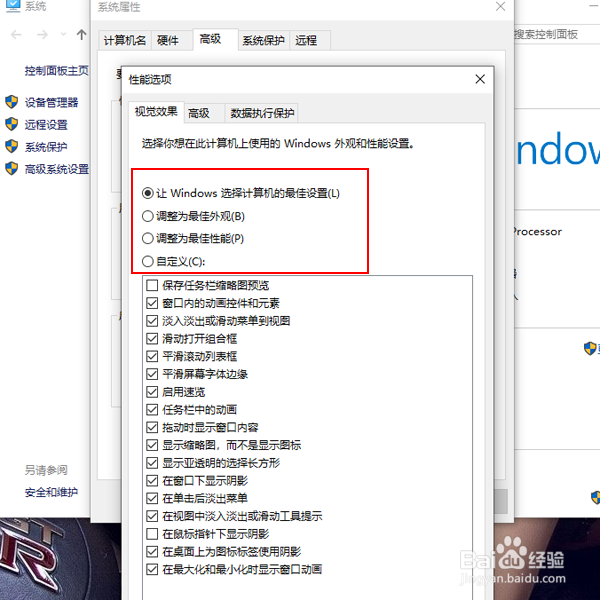Go back with the left arrow in 系统 window

(16, 35)
